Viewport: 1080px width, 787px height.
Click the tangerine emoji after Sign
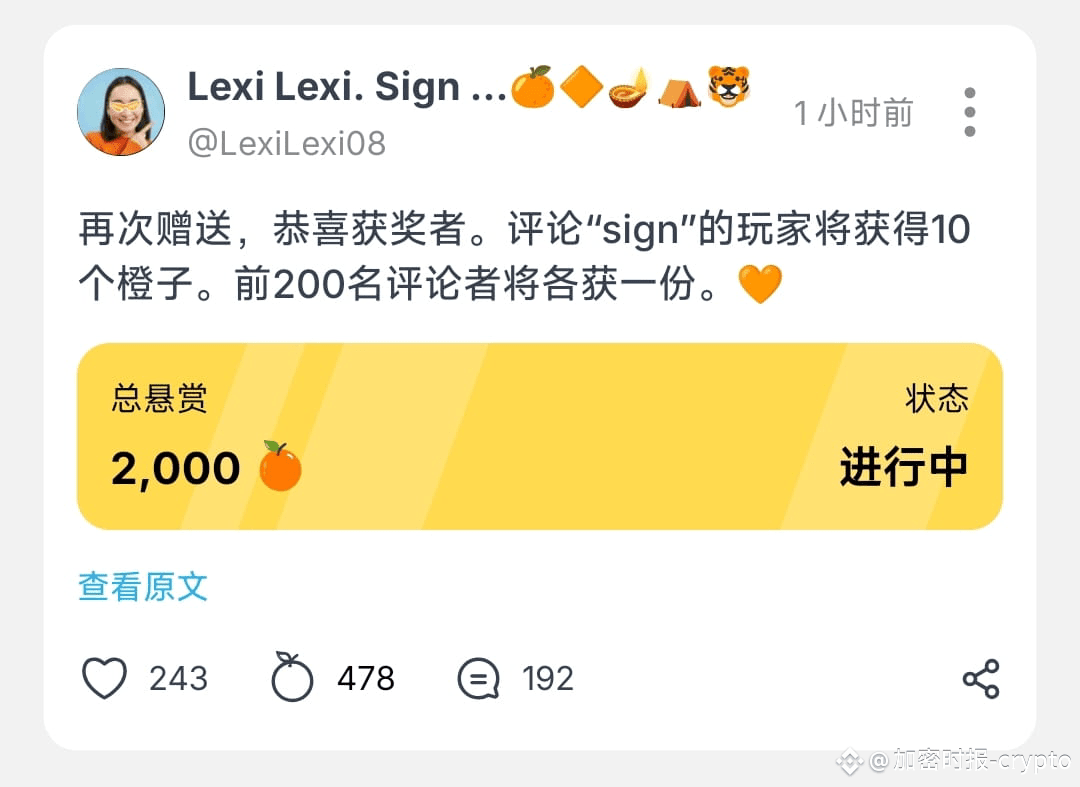click(532, 87)
